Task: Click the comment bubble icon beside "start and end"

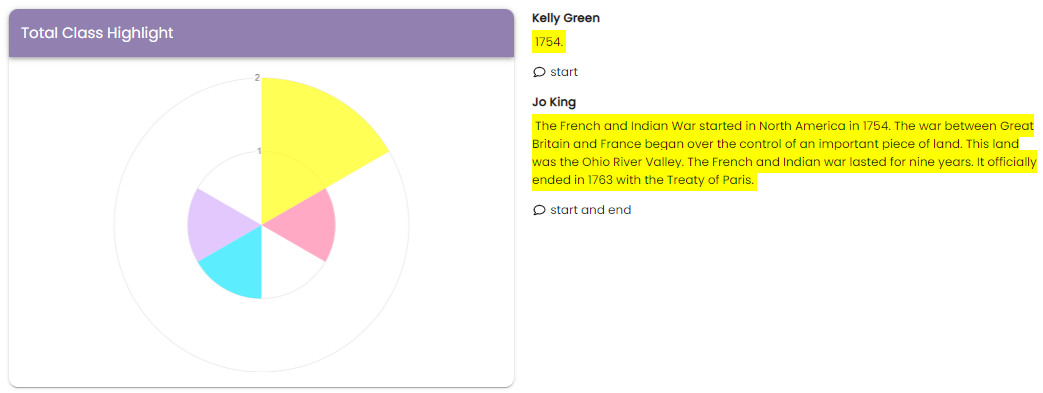Action: [x=539, y=210]
